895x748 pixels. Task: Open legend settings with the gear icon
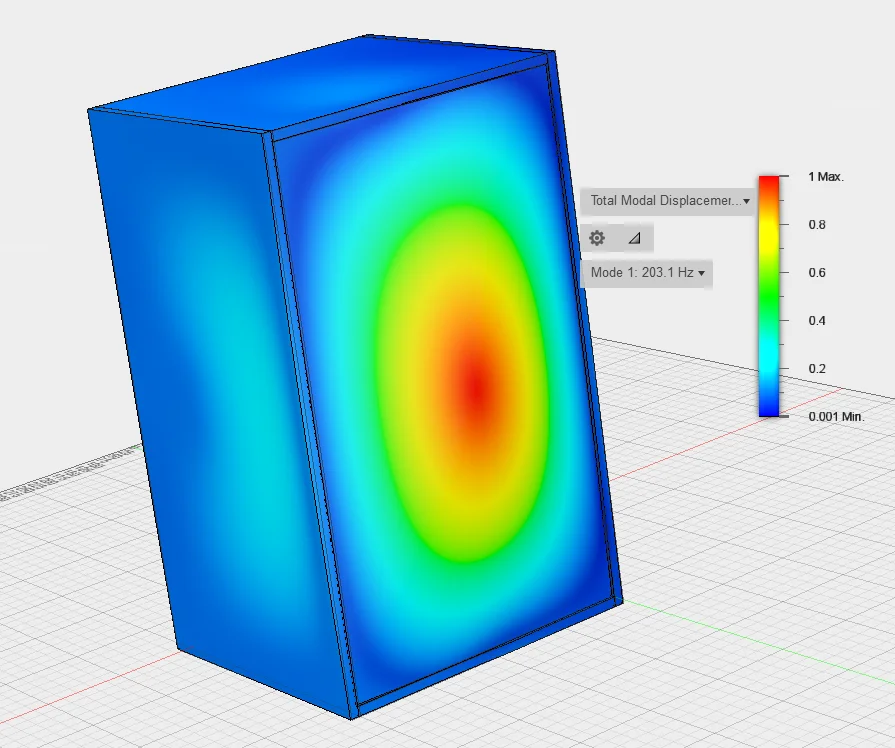pos(598,238)
